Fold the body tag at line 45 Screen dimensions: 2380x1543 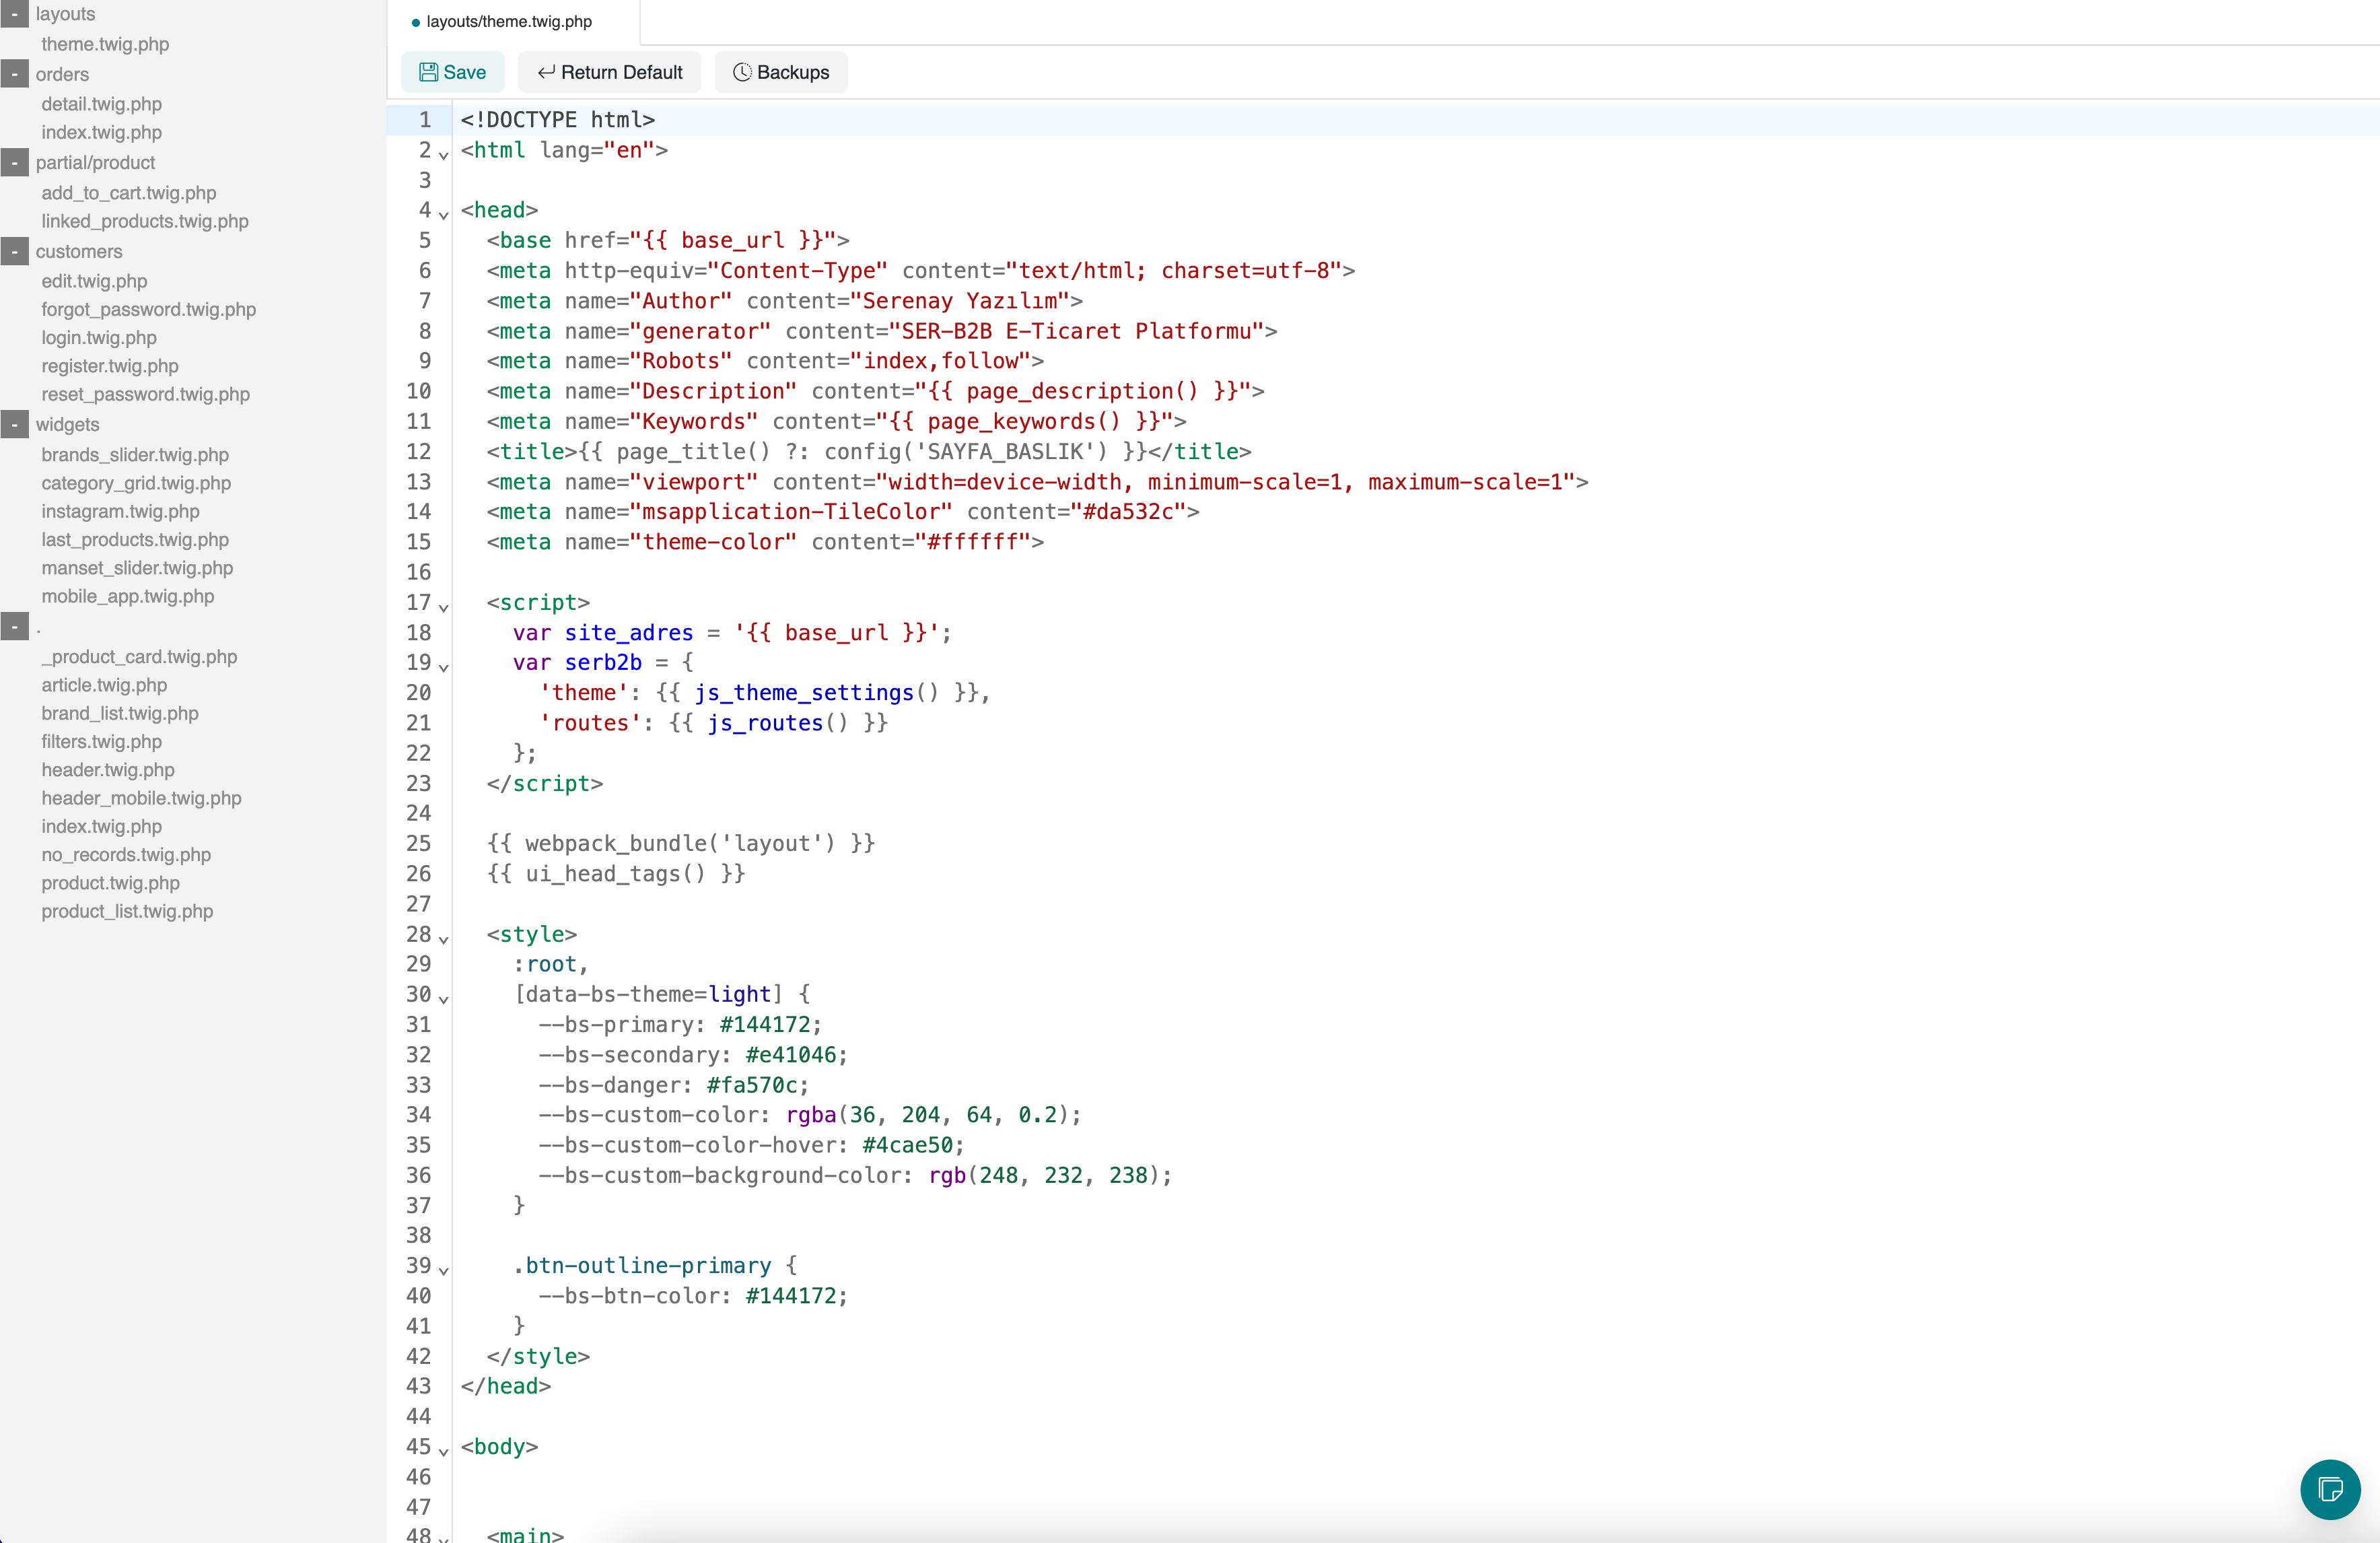coord(443,1451)
